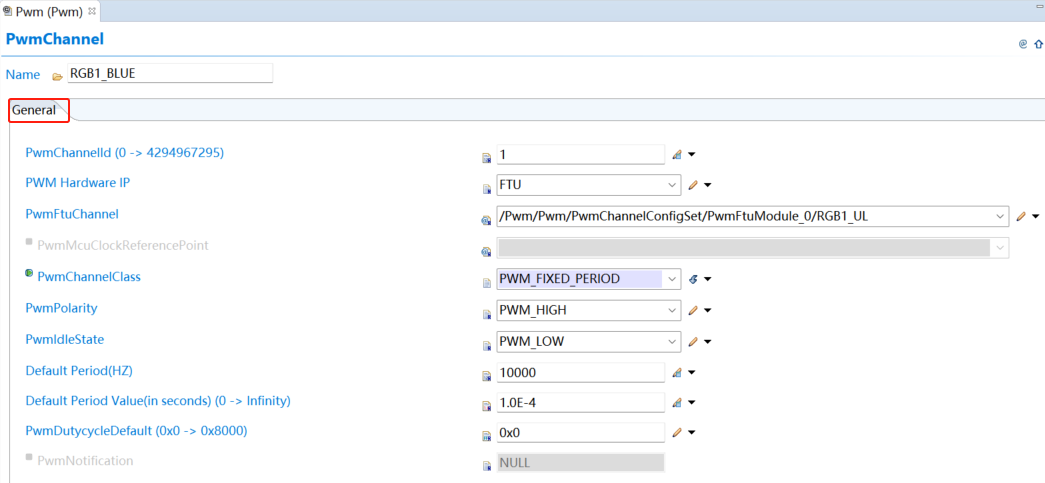The width and height of the screenshot is (1045, 483).
Task: Click the folder icon next to Name
Action: pyautogui.click(x=57, y=76)
